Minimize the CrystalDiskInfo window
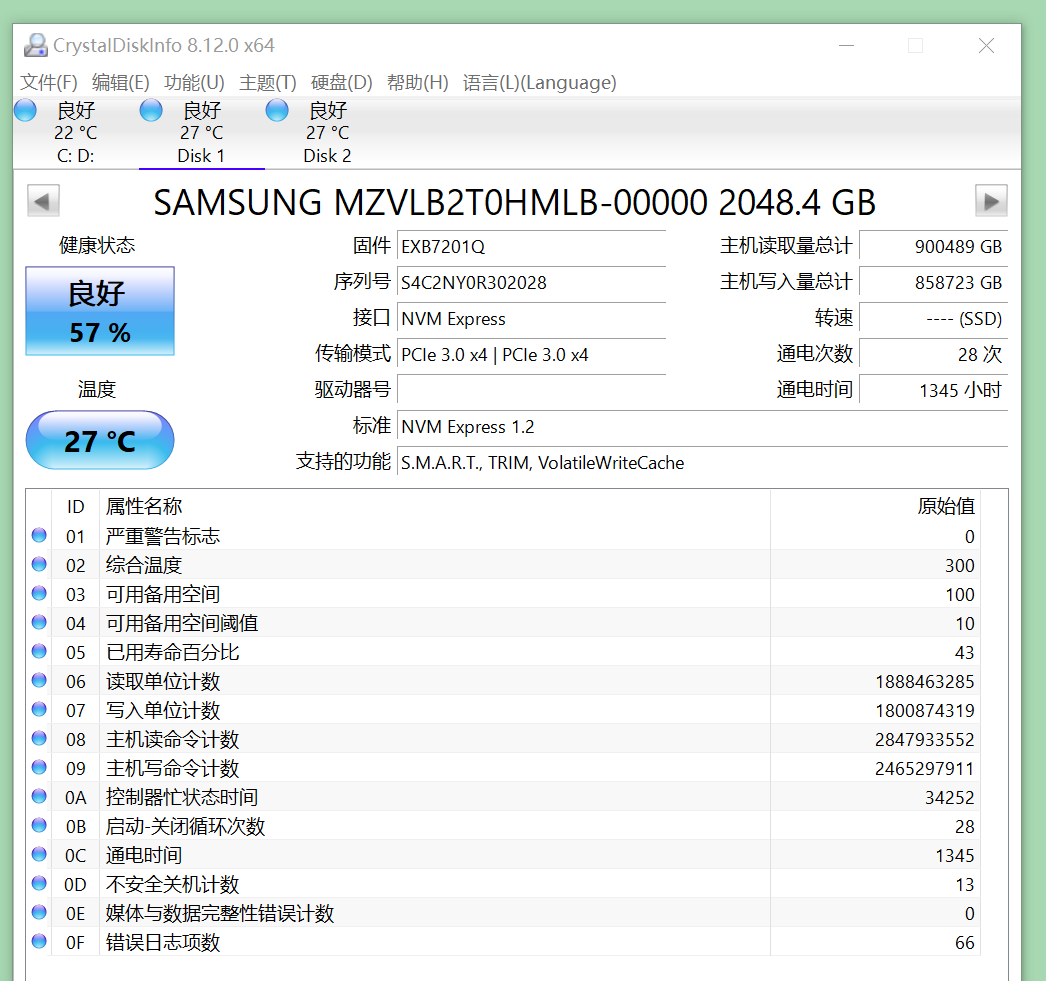The width and height of the screenshot is (1046, 981). (847, 45)
